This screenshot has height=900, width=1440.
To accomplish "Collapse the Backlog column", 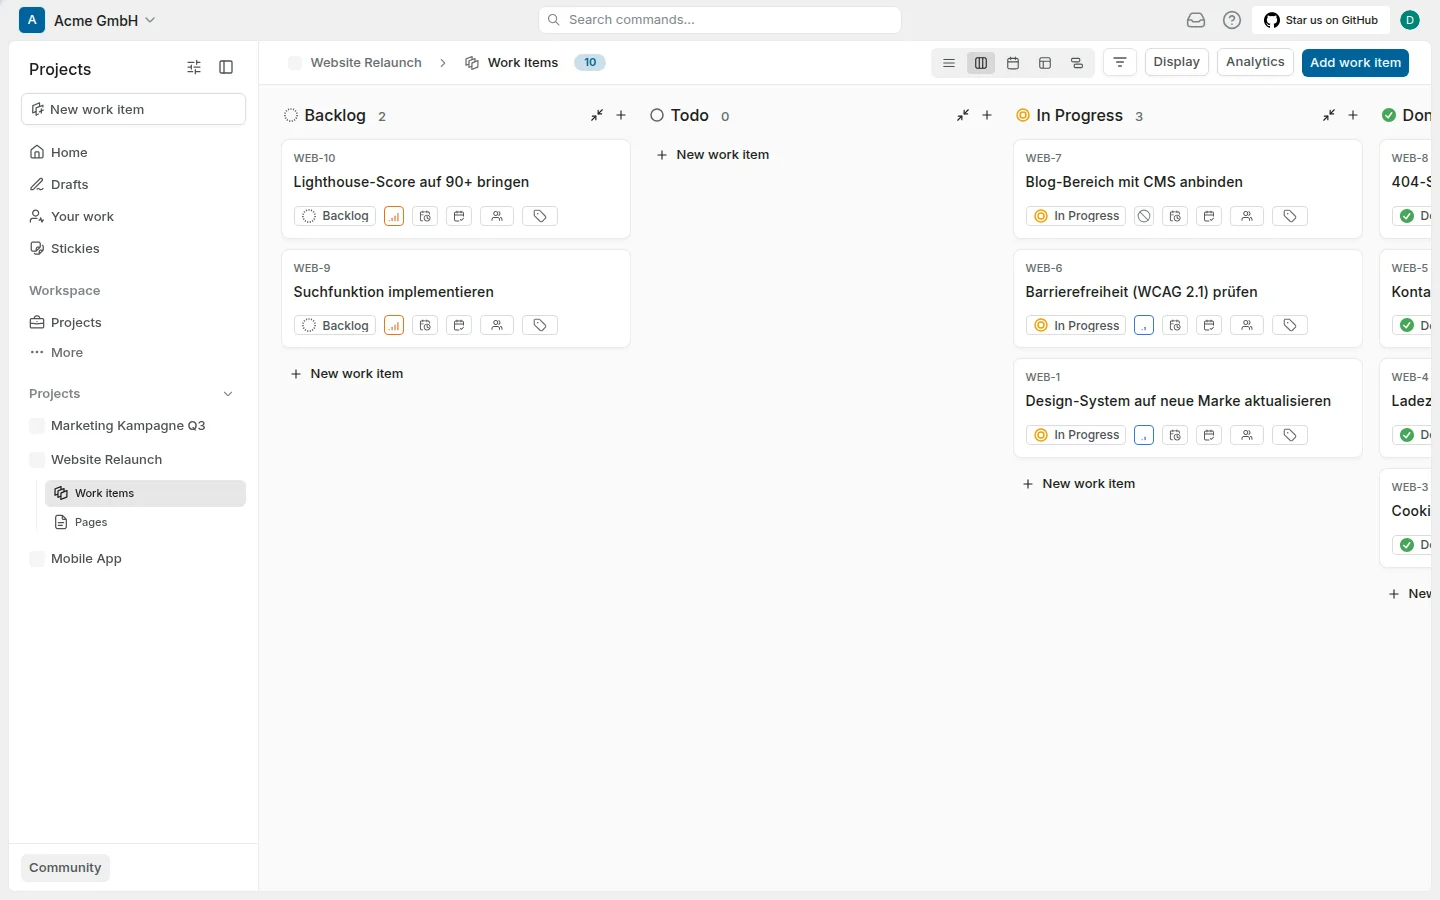I will coord(597,116).
